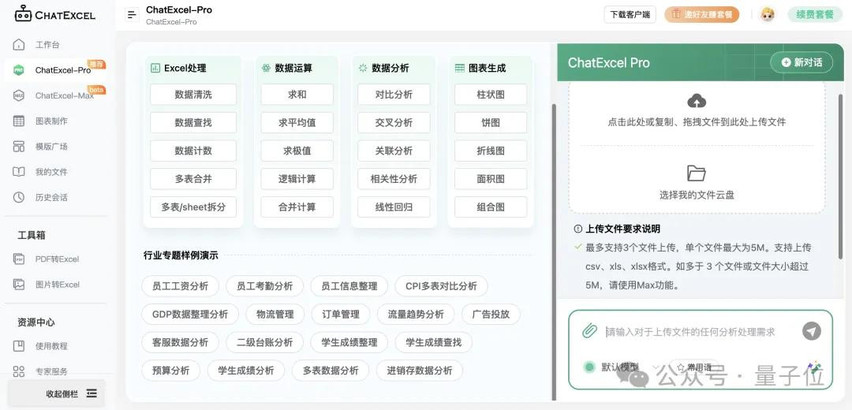
Task: Click the magic wand sparkle icon
Action: tap(813, 367)
